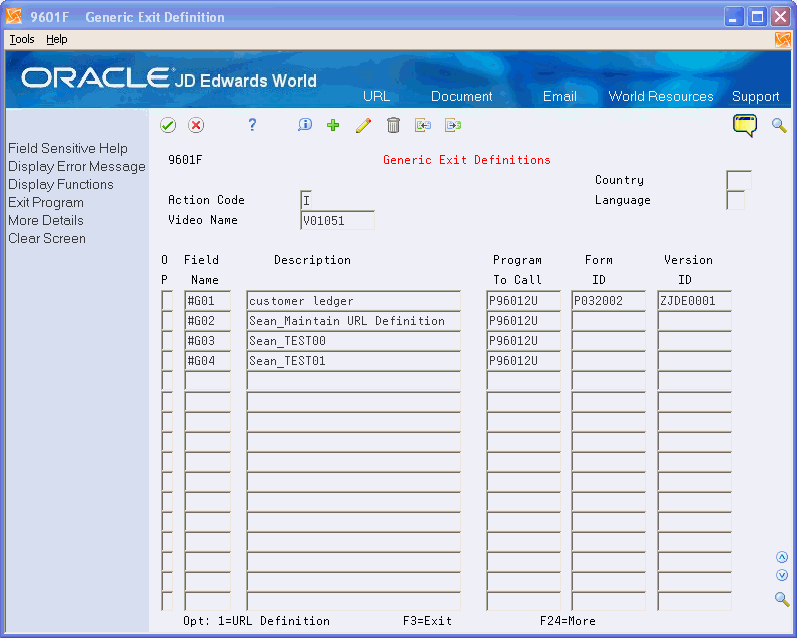Open the URL header tab
Viewport: 797px width, 638px height.
376,96
